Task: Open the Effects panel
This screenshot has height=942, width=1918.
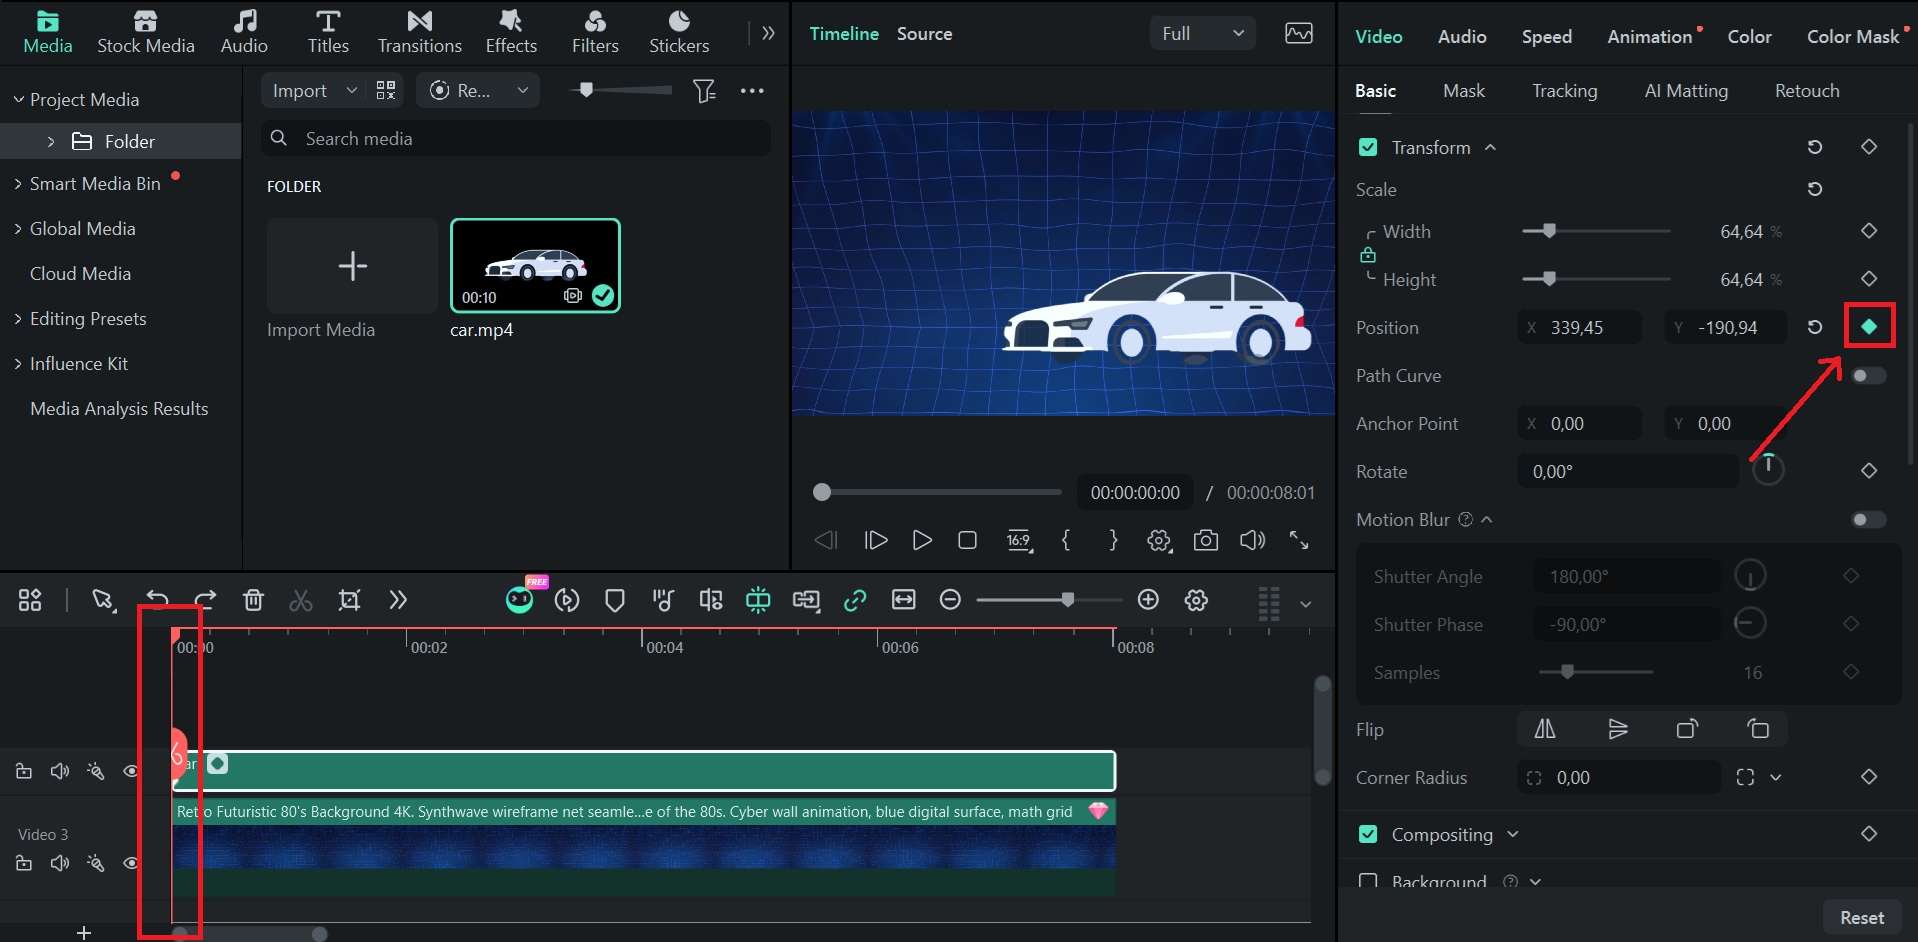Action: [511, 33]
